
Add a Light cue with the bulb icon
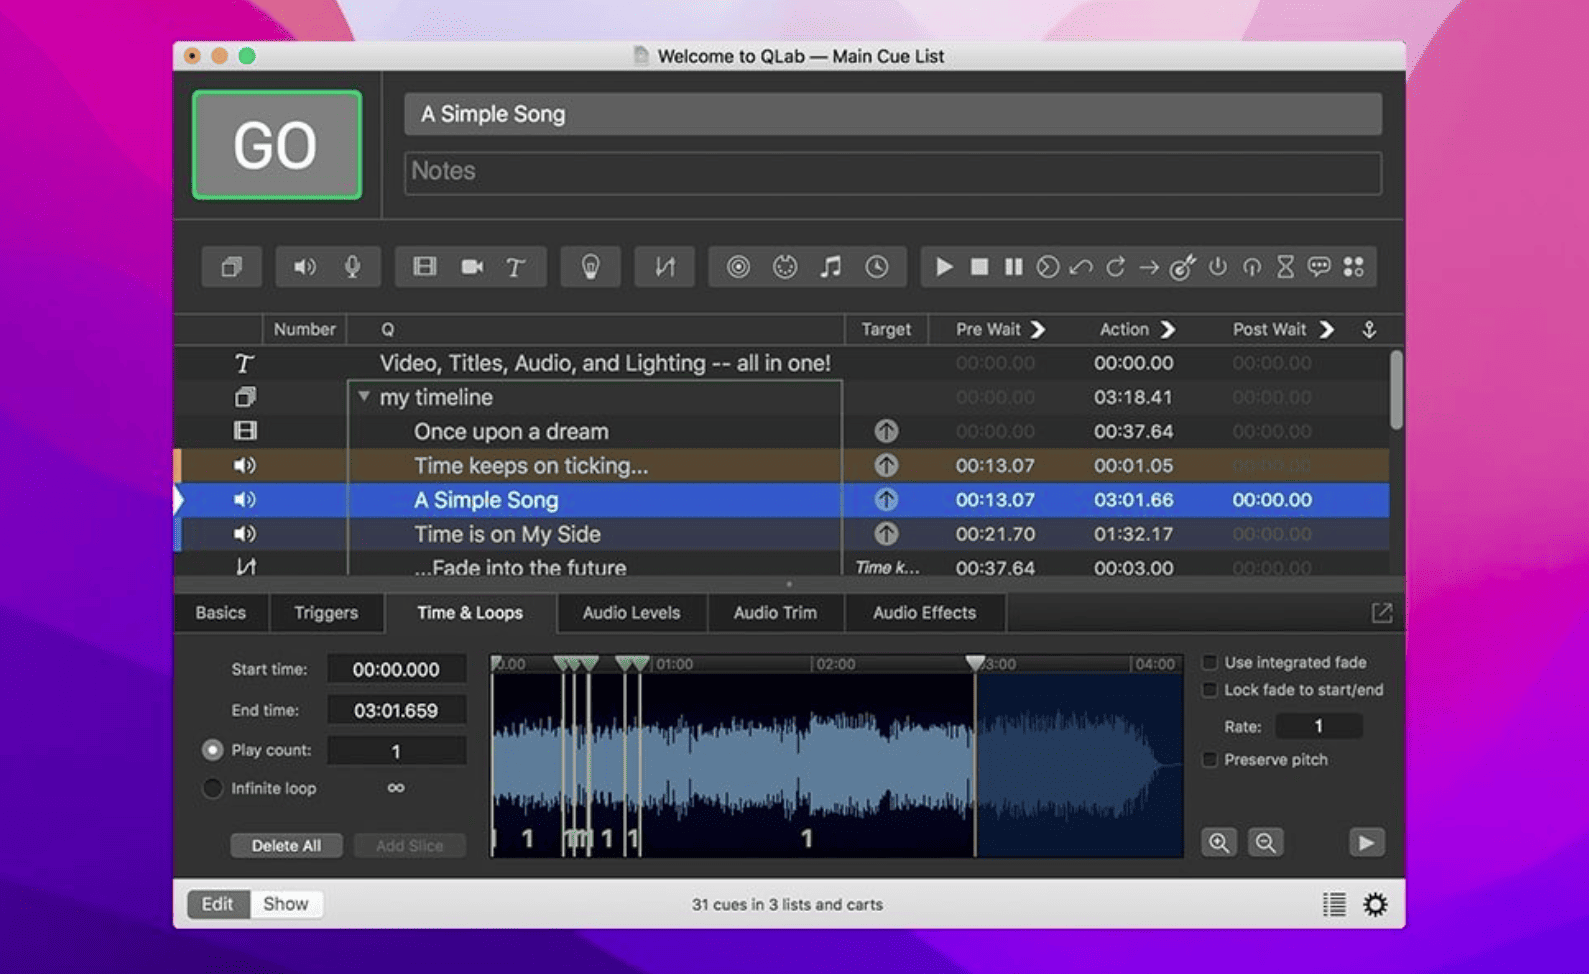(x=591, y=267)
